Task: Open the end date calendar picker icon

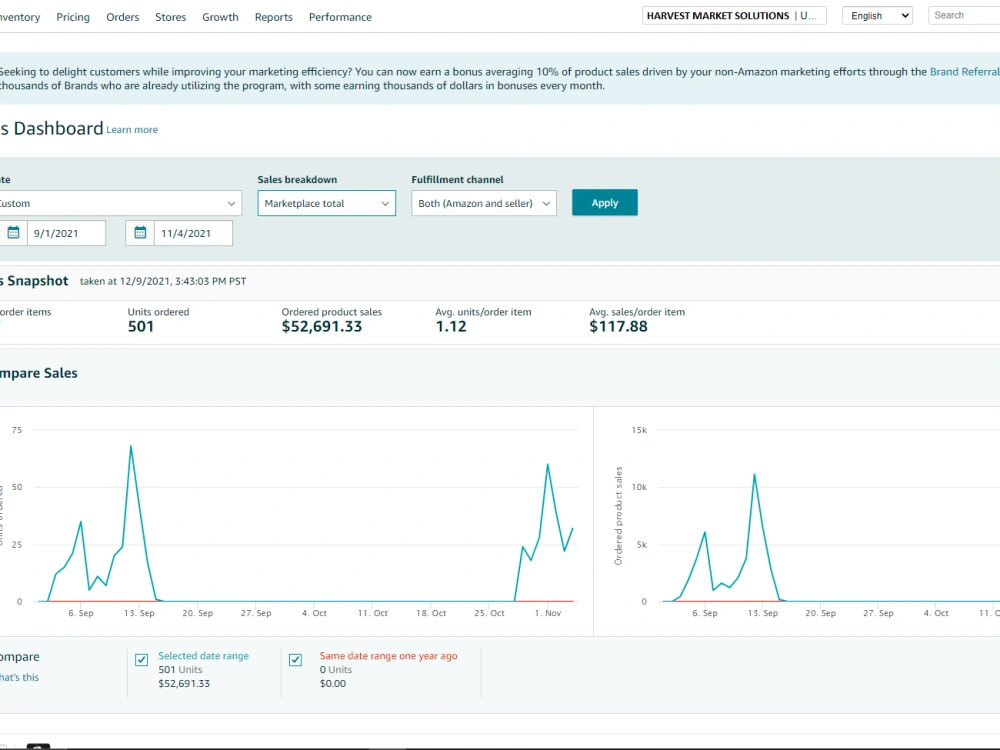Action: (x=140, y=233)
